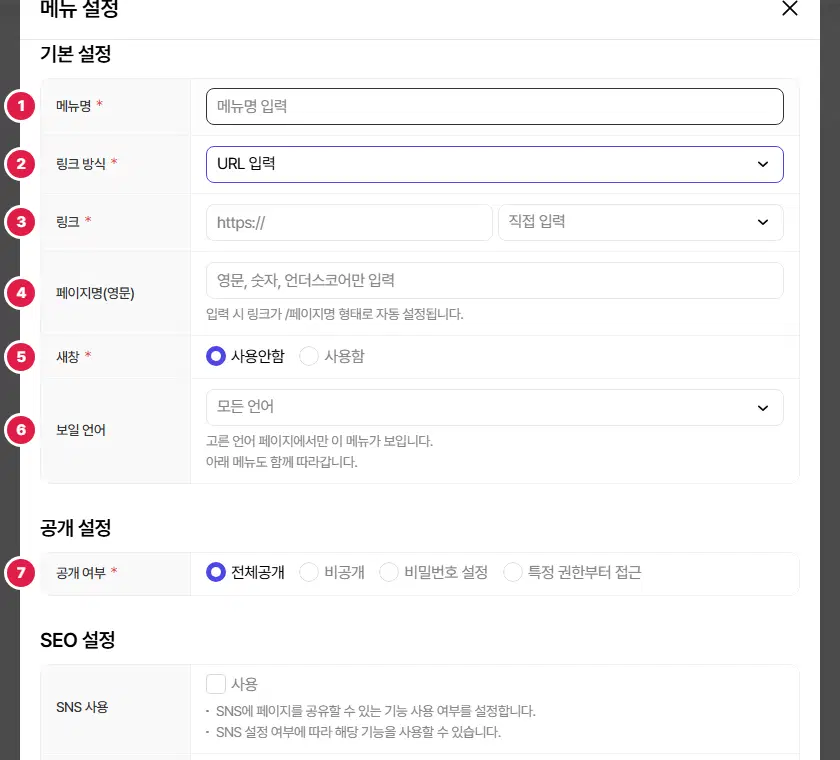Select the 전체공개 radio option
This screenshot has height=760, width=840.
tap(216, 572)
